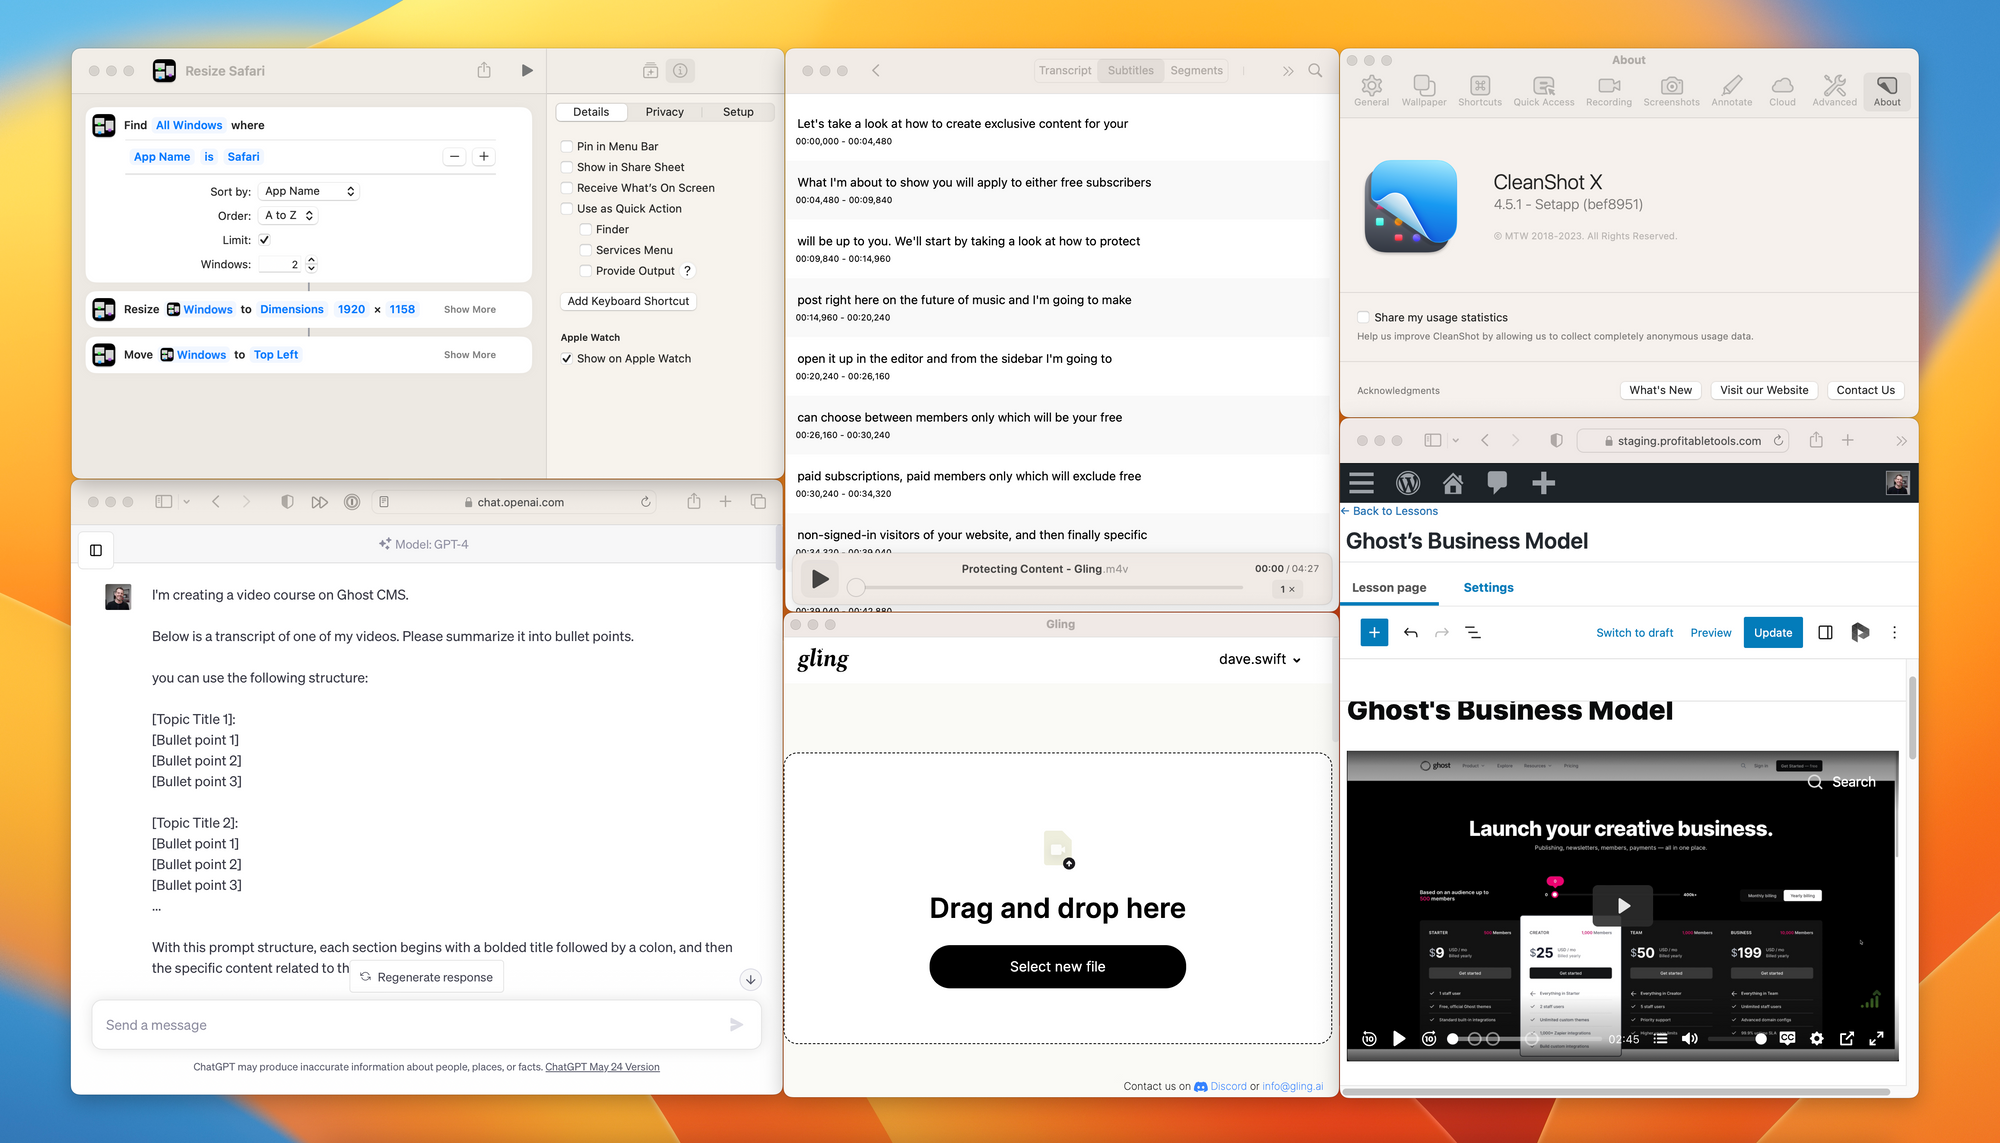2000x1143 pixels.
Task: Switch to the Segments tab
Action: 1196,71
